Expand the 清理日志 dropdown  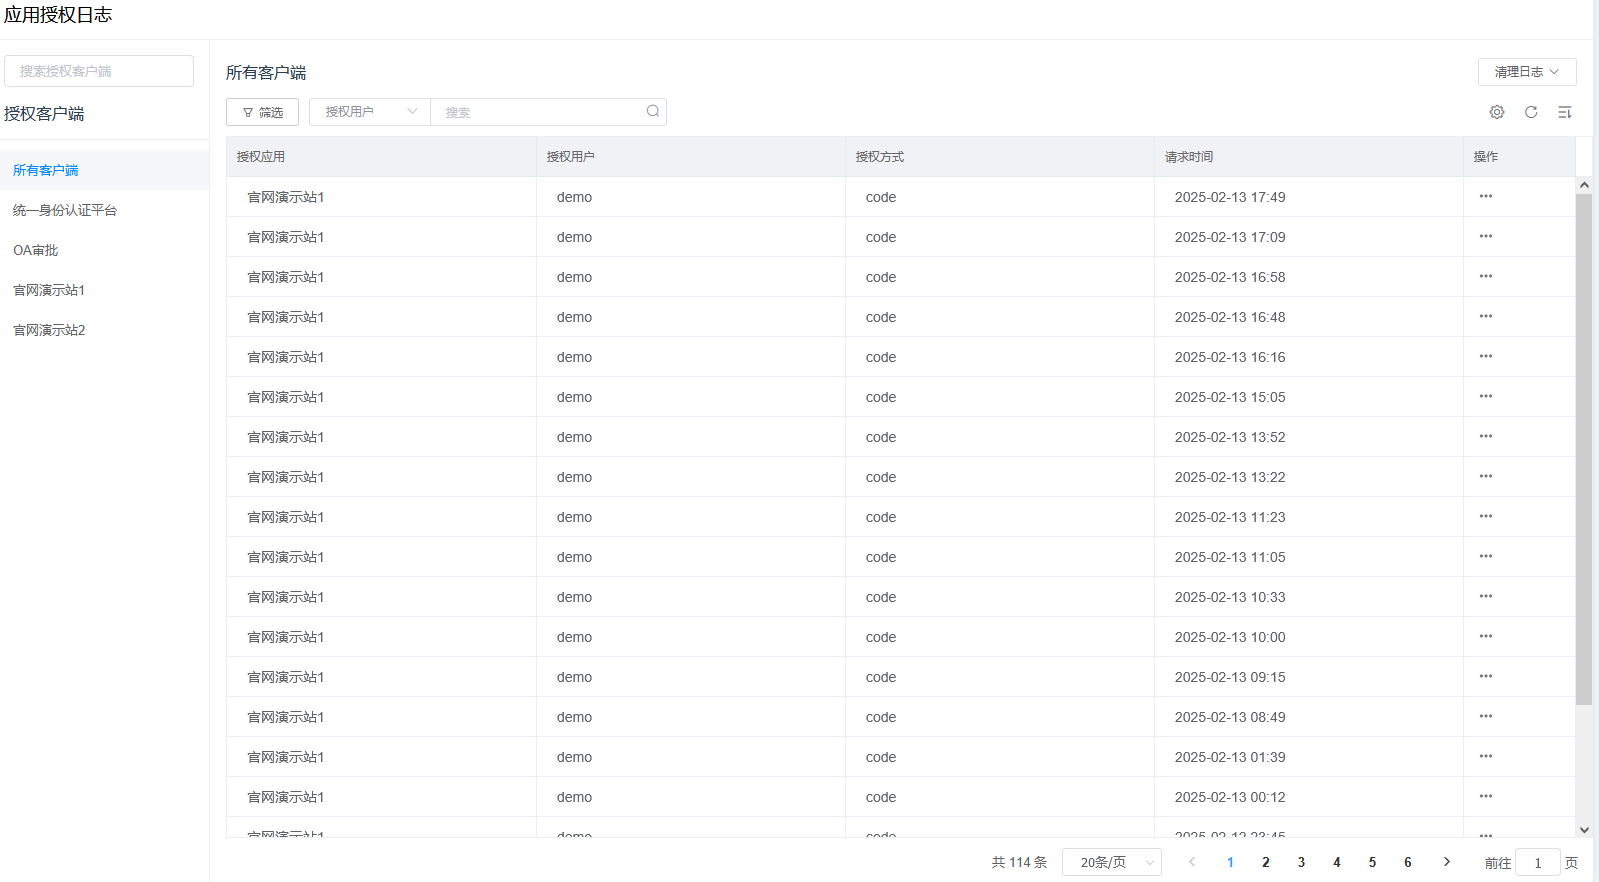(1526, 72)
